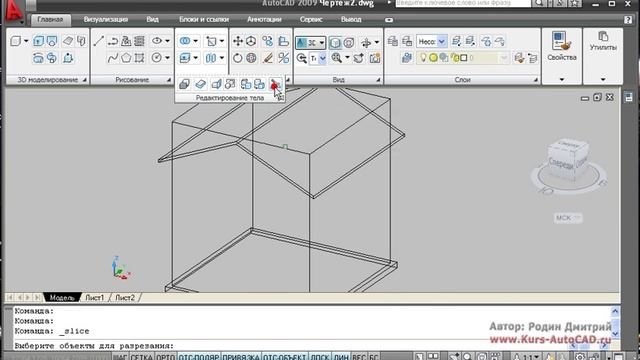Screen dimensions: 640x360
Task: Click the Thicken solid icon in flyout
Action: click(x=200, y=84)
